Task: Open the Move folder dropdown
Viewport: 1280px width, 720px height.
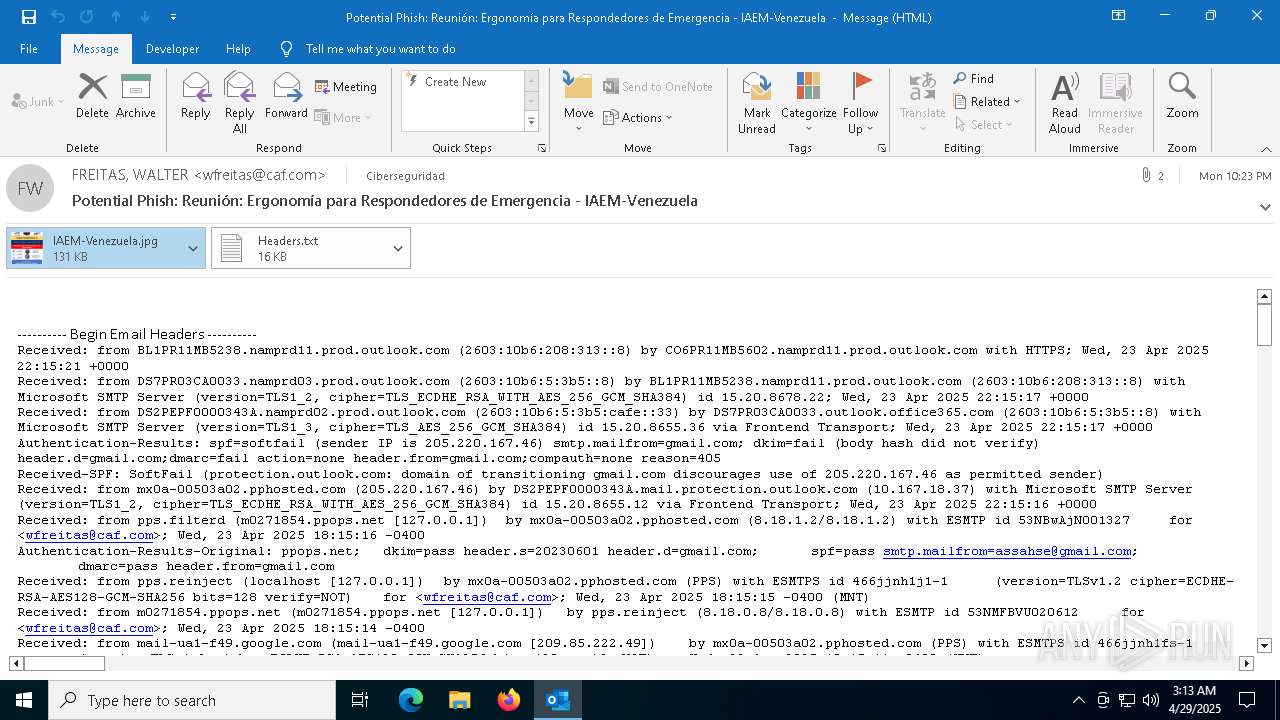Action: 578,102
